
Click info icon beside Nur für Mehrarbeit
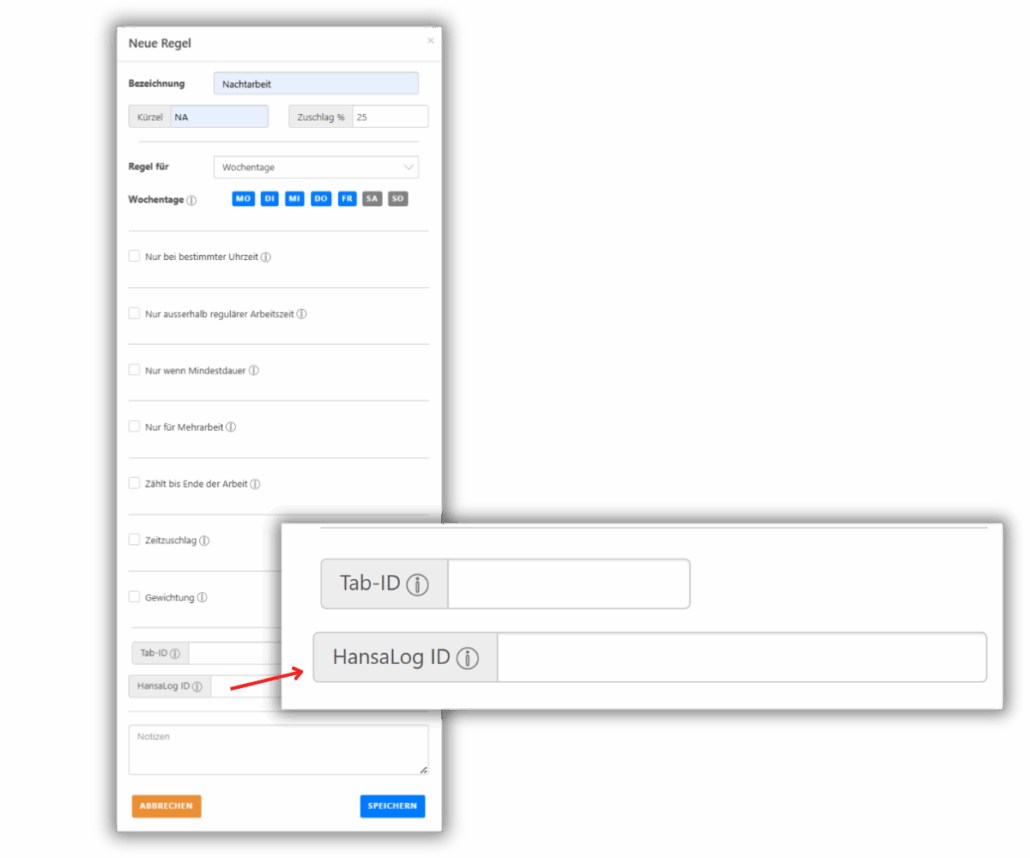click(x=231, y=427)
